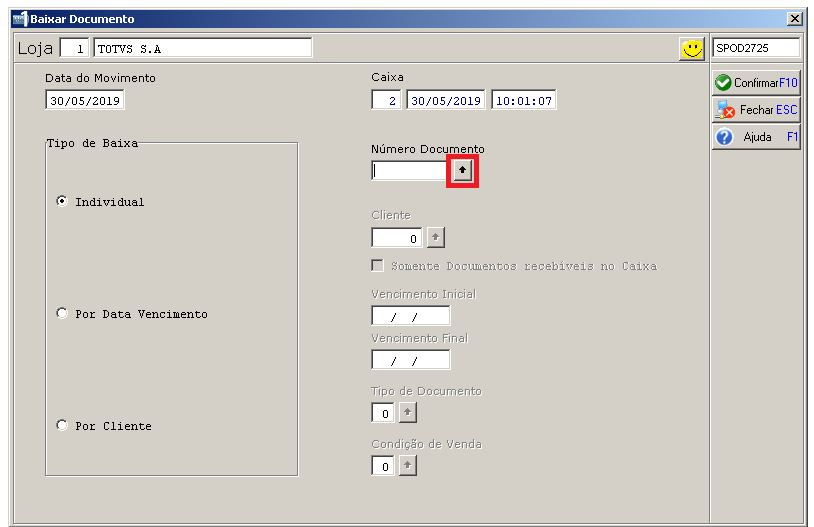Open help with the Ajuda F1 button
This screenshot has height=527, width=814.
756,137
